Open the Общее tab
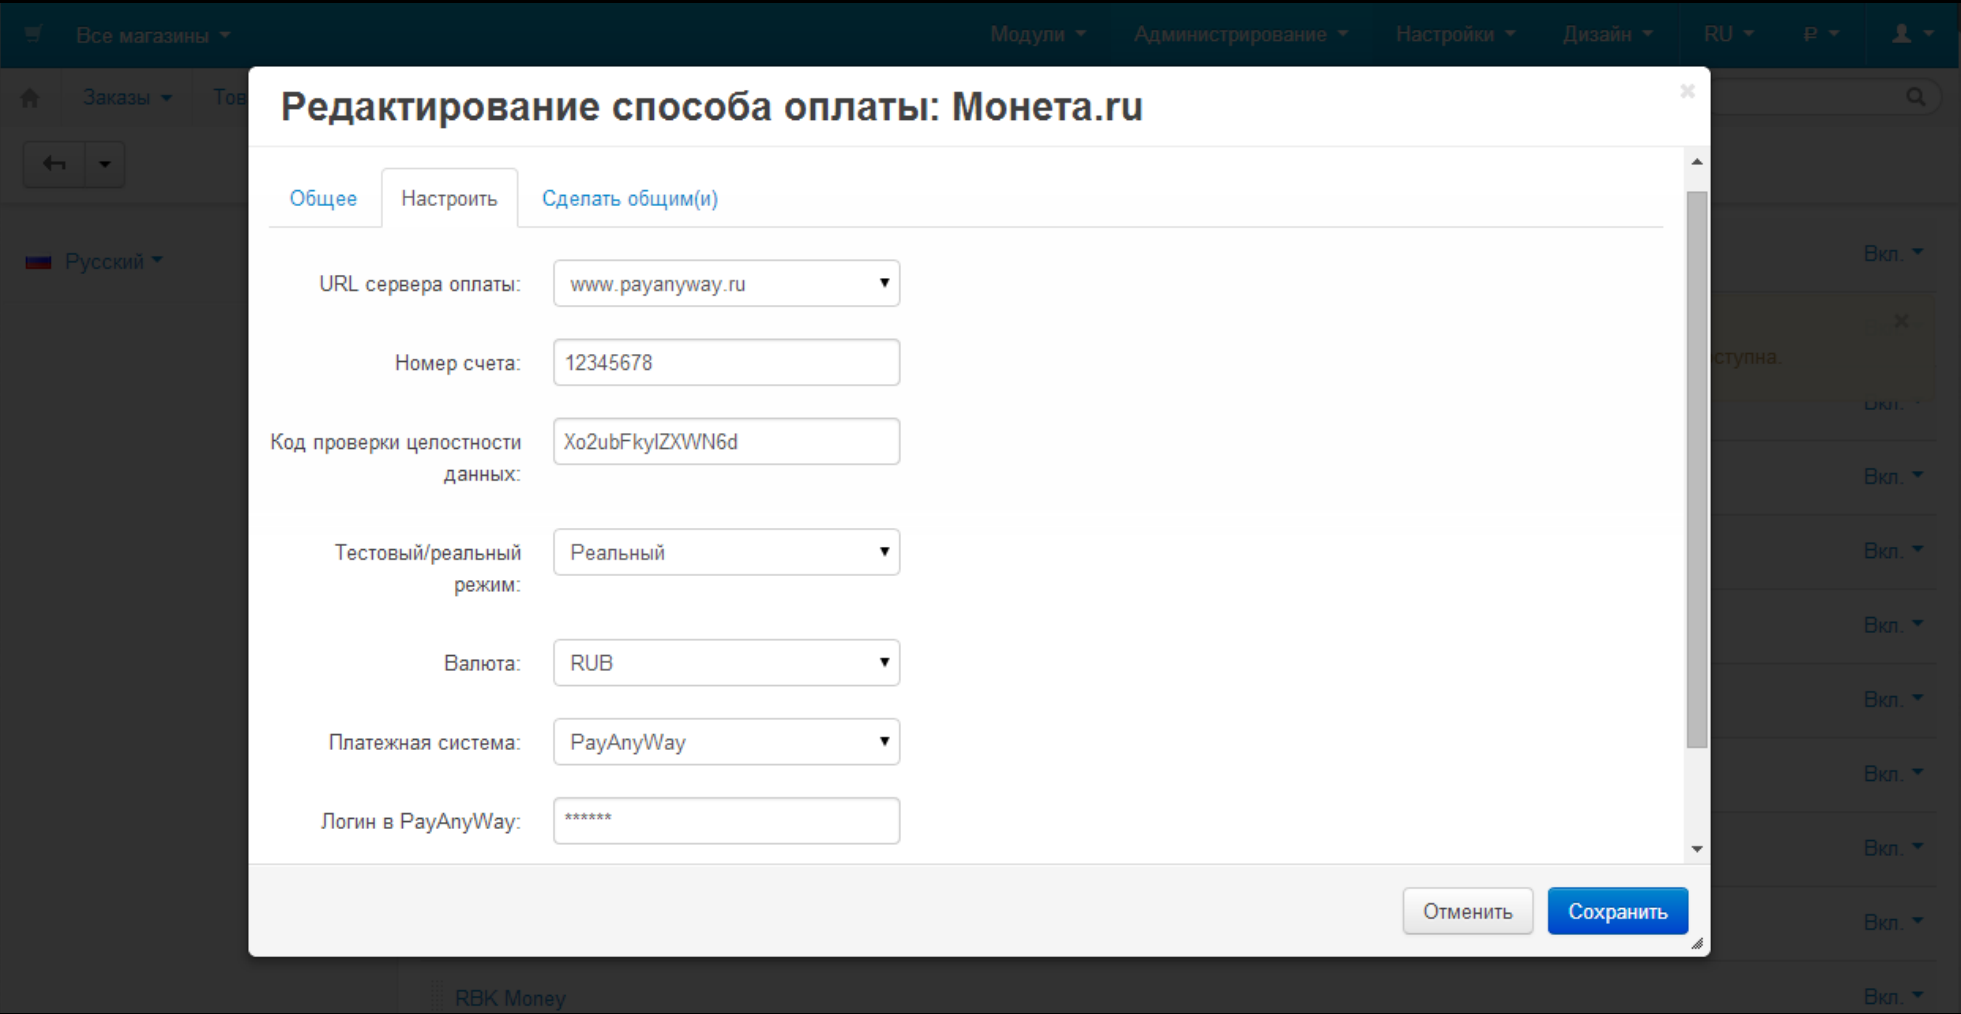Image resolution: width=1961 pixels, height=1014 pixels. [x=323, y=198]
